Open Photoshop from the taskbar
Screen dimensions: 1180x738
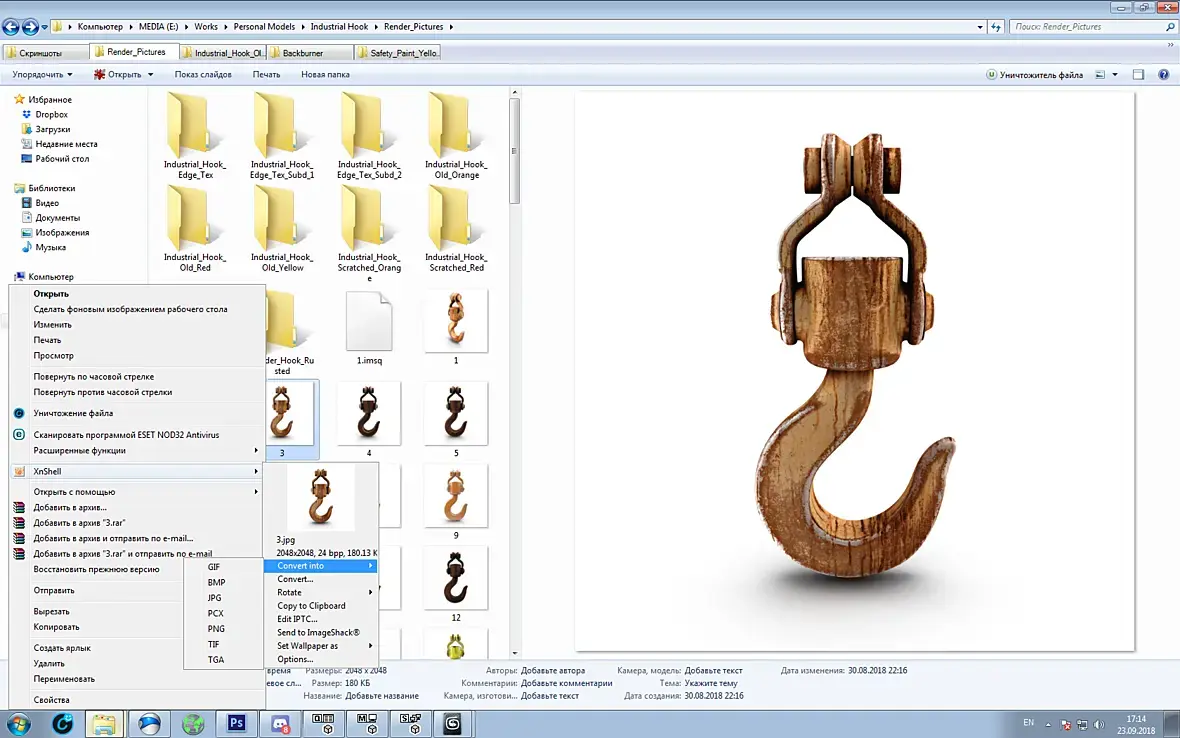click(x=238, y=722)
